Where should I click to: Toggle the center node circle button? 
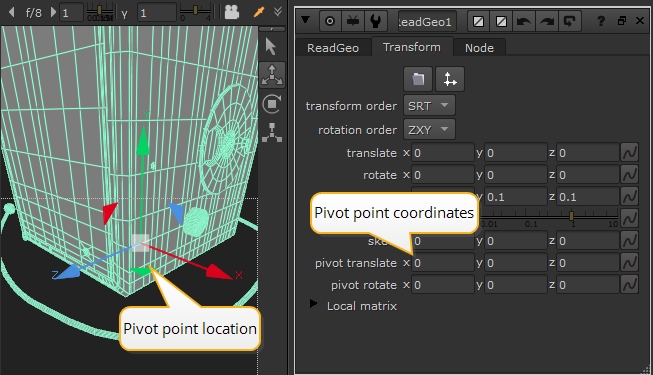(330, 21)
